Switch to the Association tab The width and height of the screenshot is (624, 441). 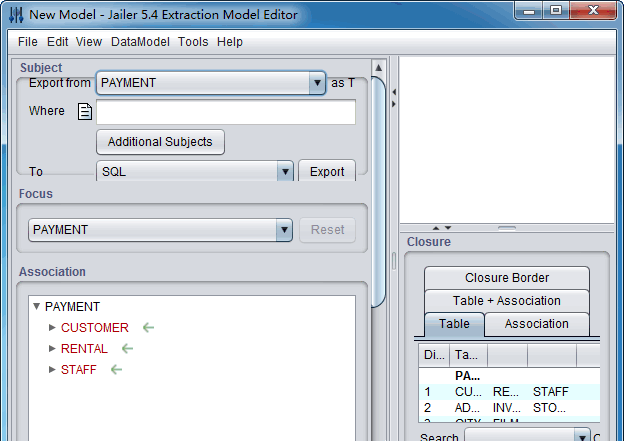tap(536, 324)
